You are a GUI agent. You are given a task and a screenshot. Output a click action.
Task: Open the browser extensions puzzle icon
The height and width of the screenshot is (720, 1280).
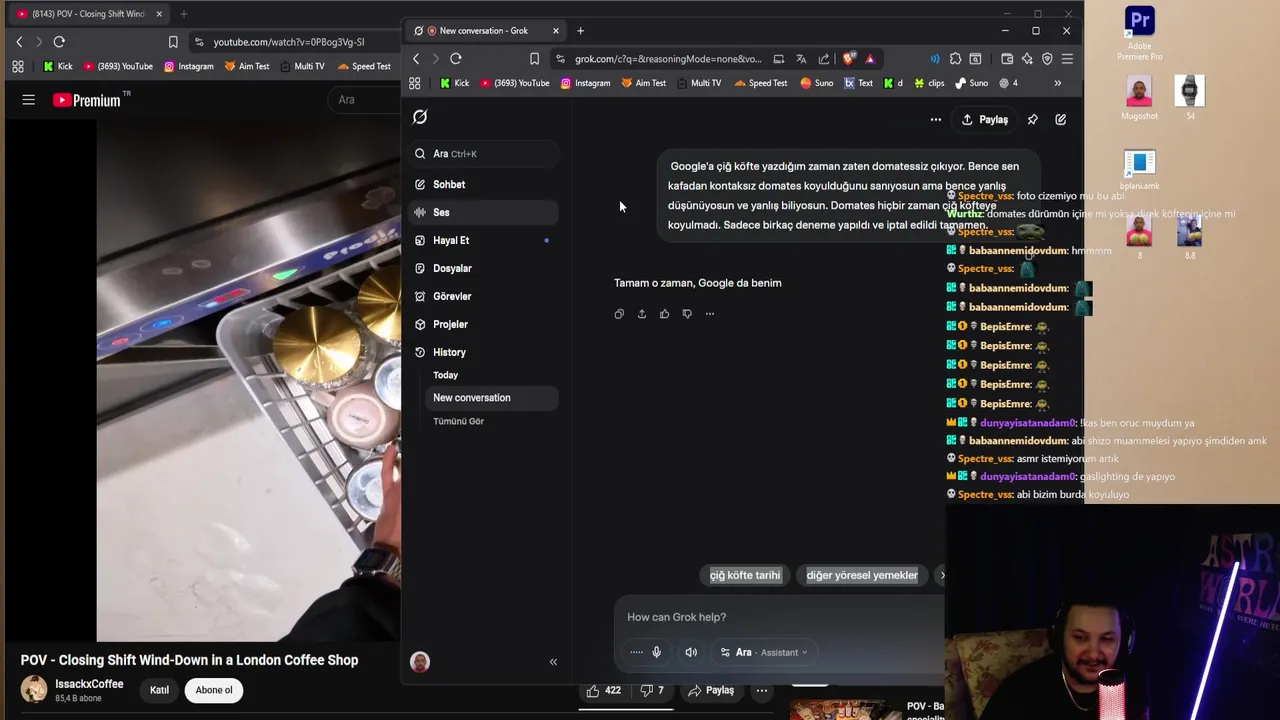click(956, 59)
